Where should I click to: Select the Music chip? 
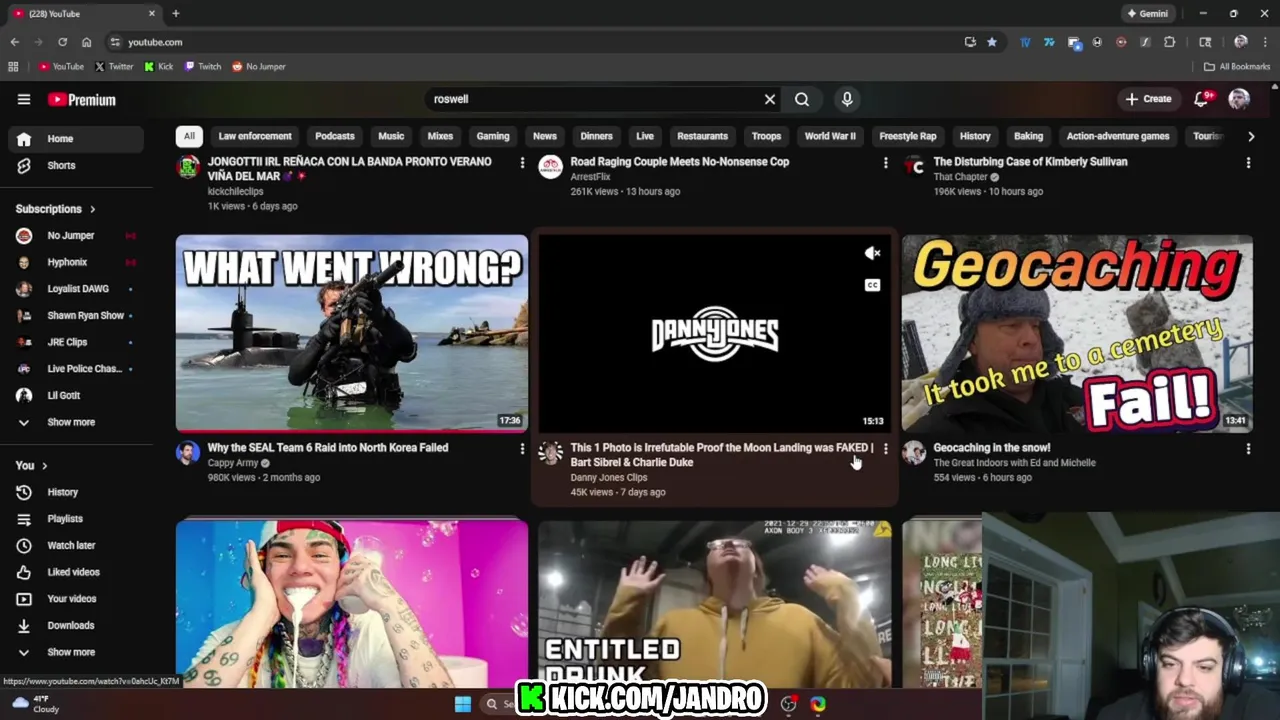coord(391,136)
